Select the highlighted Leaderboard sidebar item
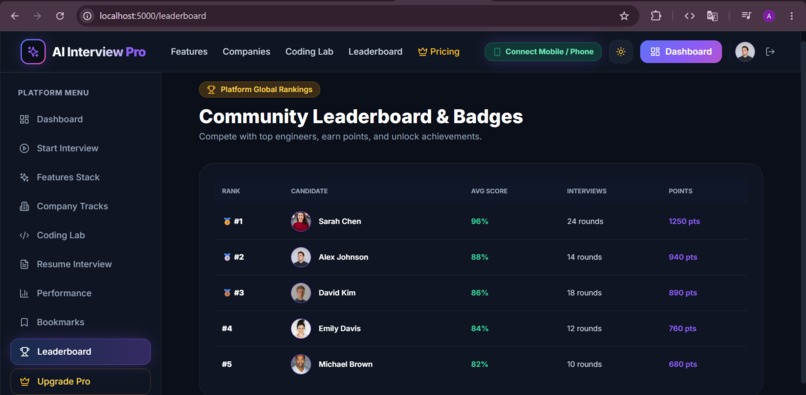Viewport: 806px width, 395px height. point(81,352)
